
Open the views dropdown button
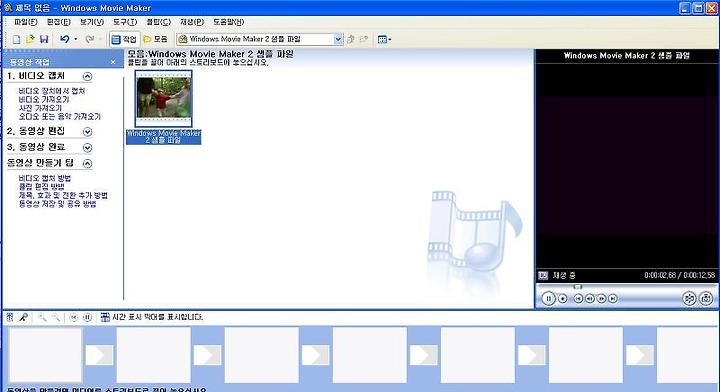[x=384, y=39]
